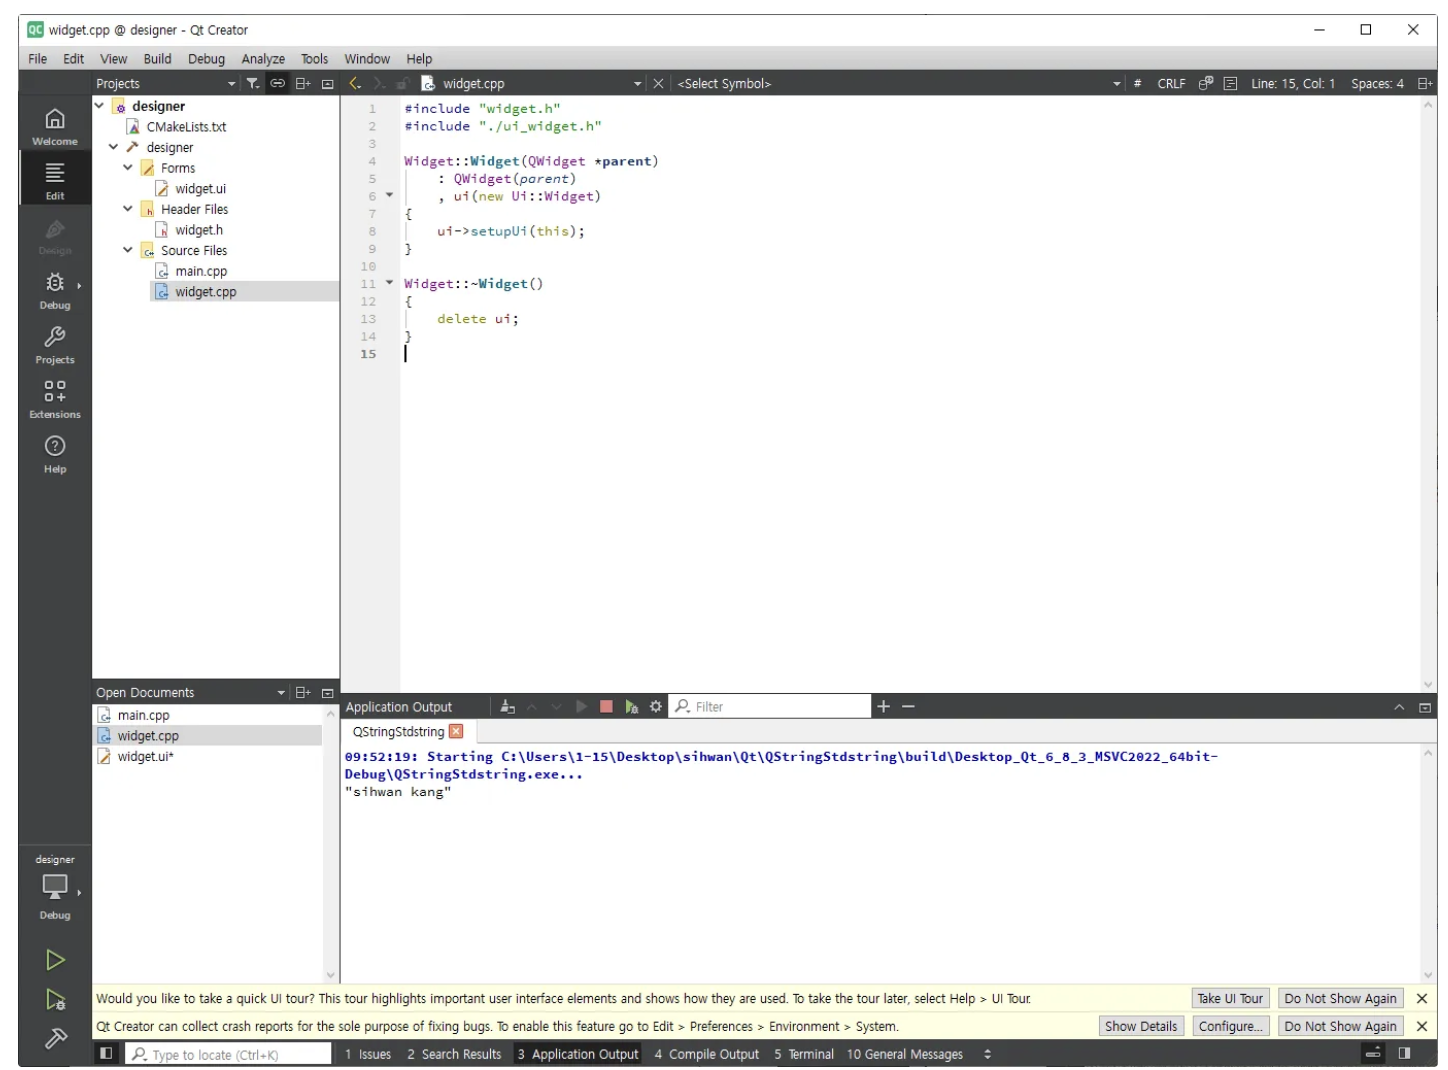Open the Help mode
1448x1070 pixels.
(55, 454)
